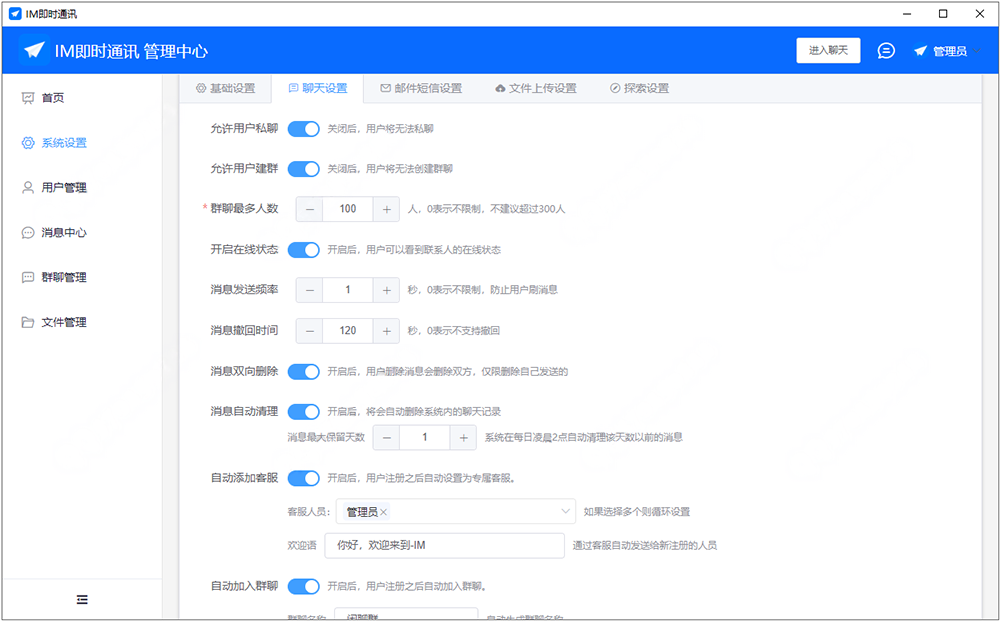This screenshot has height=621, width=1000.
Task: Go to 用户管理 in the sidebar
Action: 63,188
